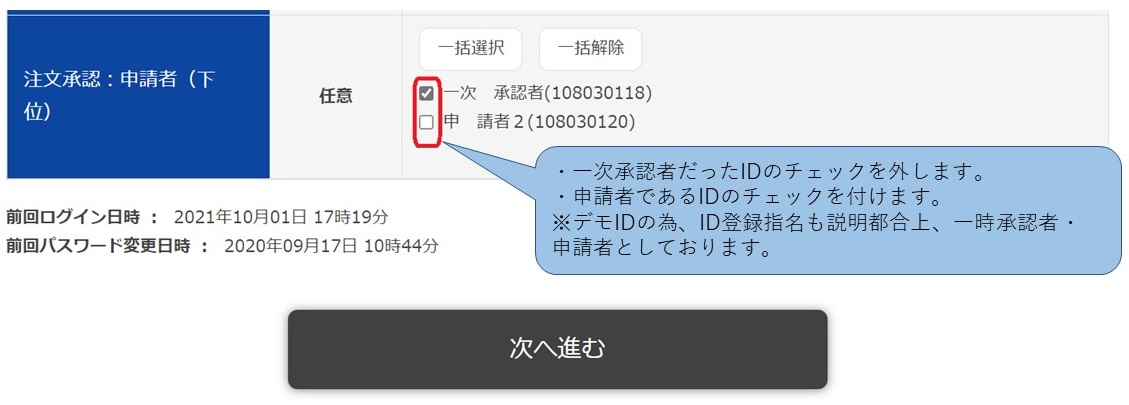Click the 2020年09月17日 10時44分 password timestamp

coord(331,245)
